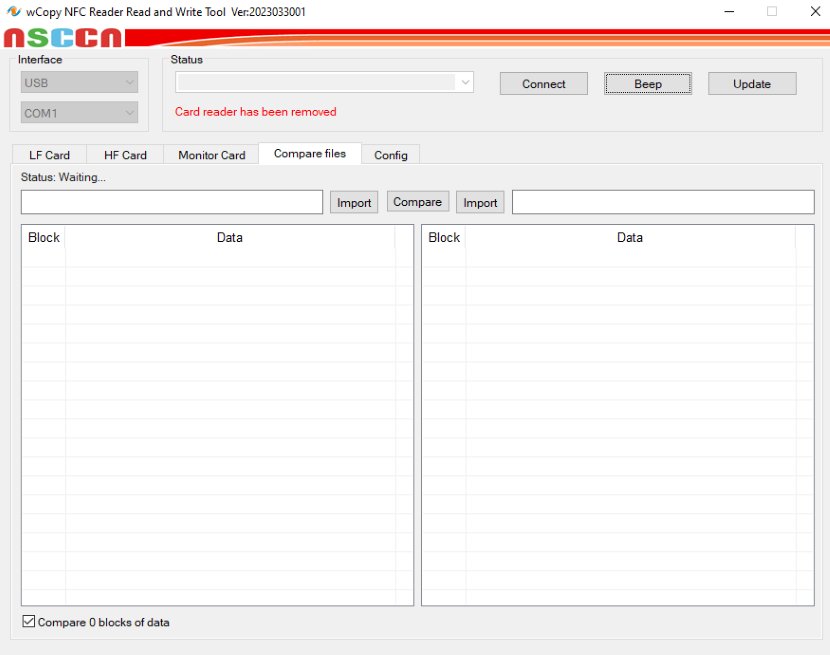Select the Monitor Card tab

click(x=211, y=155)
